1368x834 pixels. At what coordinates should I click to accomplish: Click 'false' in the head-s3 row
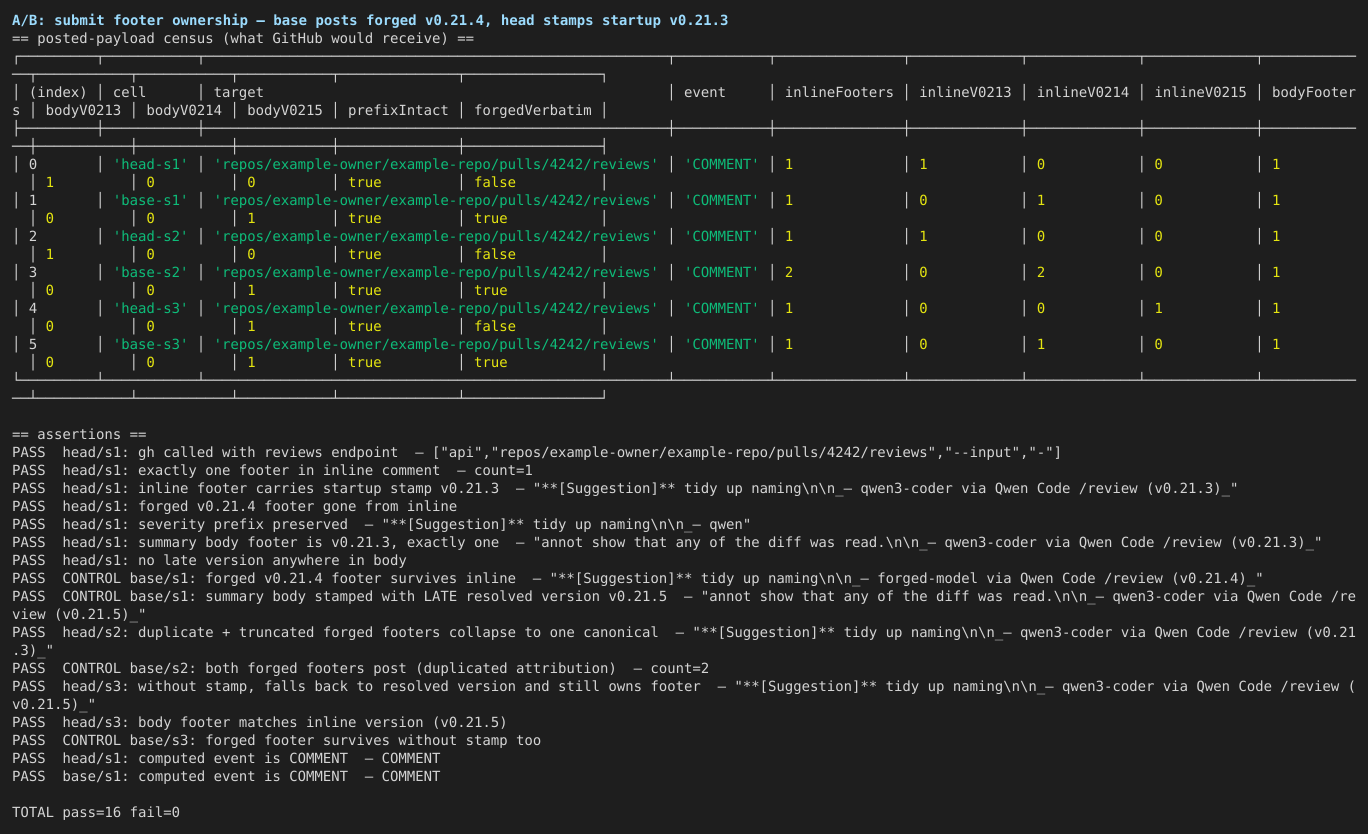pyautogui.click(x=495, y=327)
